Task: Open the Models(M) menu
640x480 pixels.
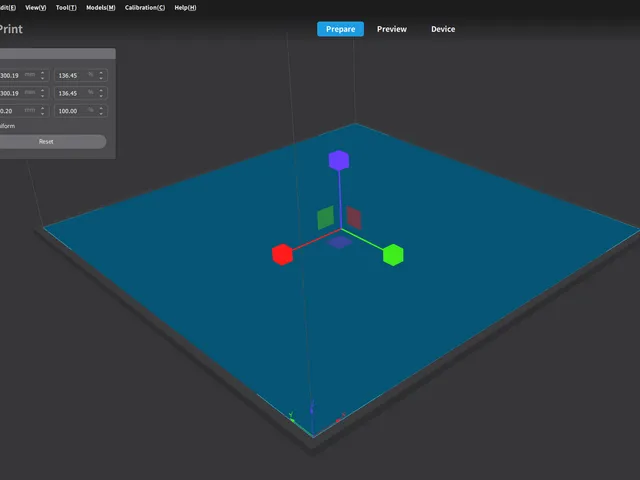Action: 100,8
